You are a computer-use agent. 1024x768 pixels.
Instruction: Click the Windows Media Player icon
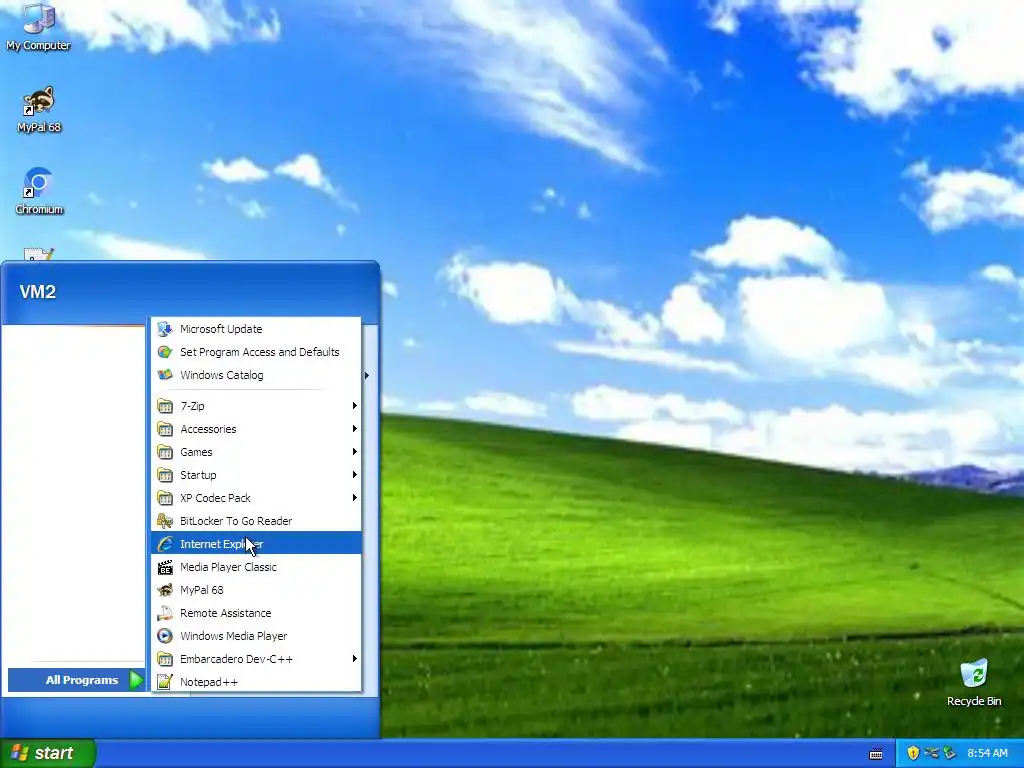[x=165, y=636]
